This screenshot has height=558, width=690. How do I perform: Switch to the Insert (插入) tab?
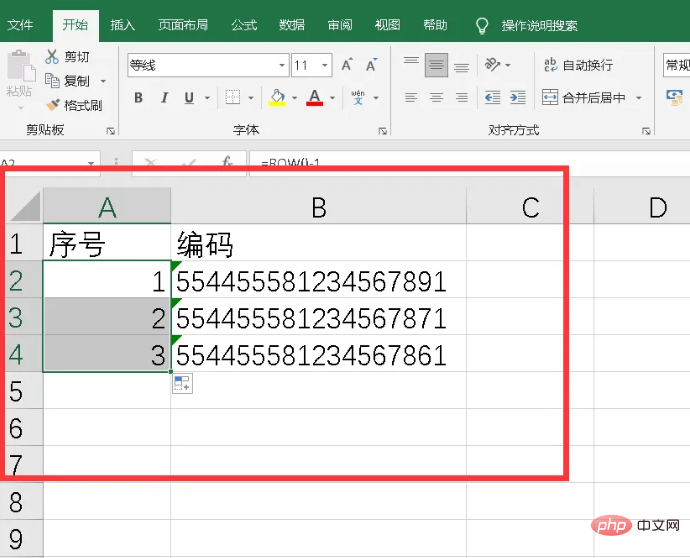pos(123,24)
